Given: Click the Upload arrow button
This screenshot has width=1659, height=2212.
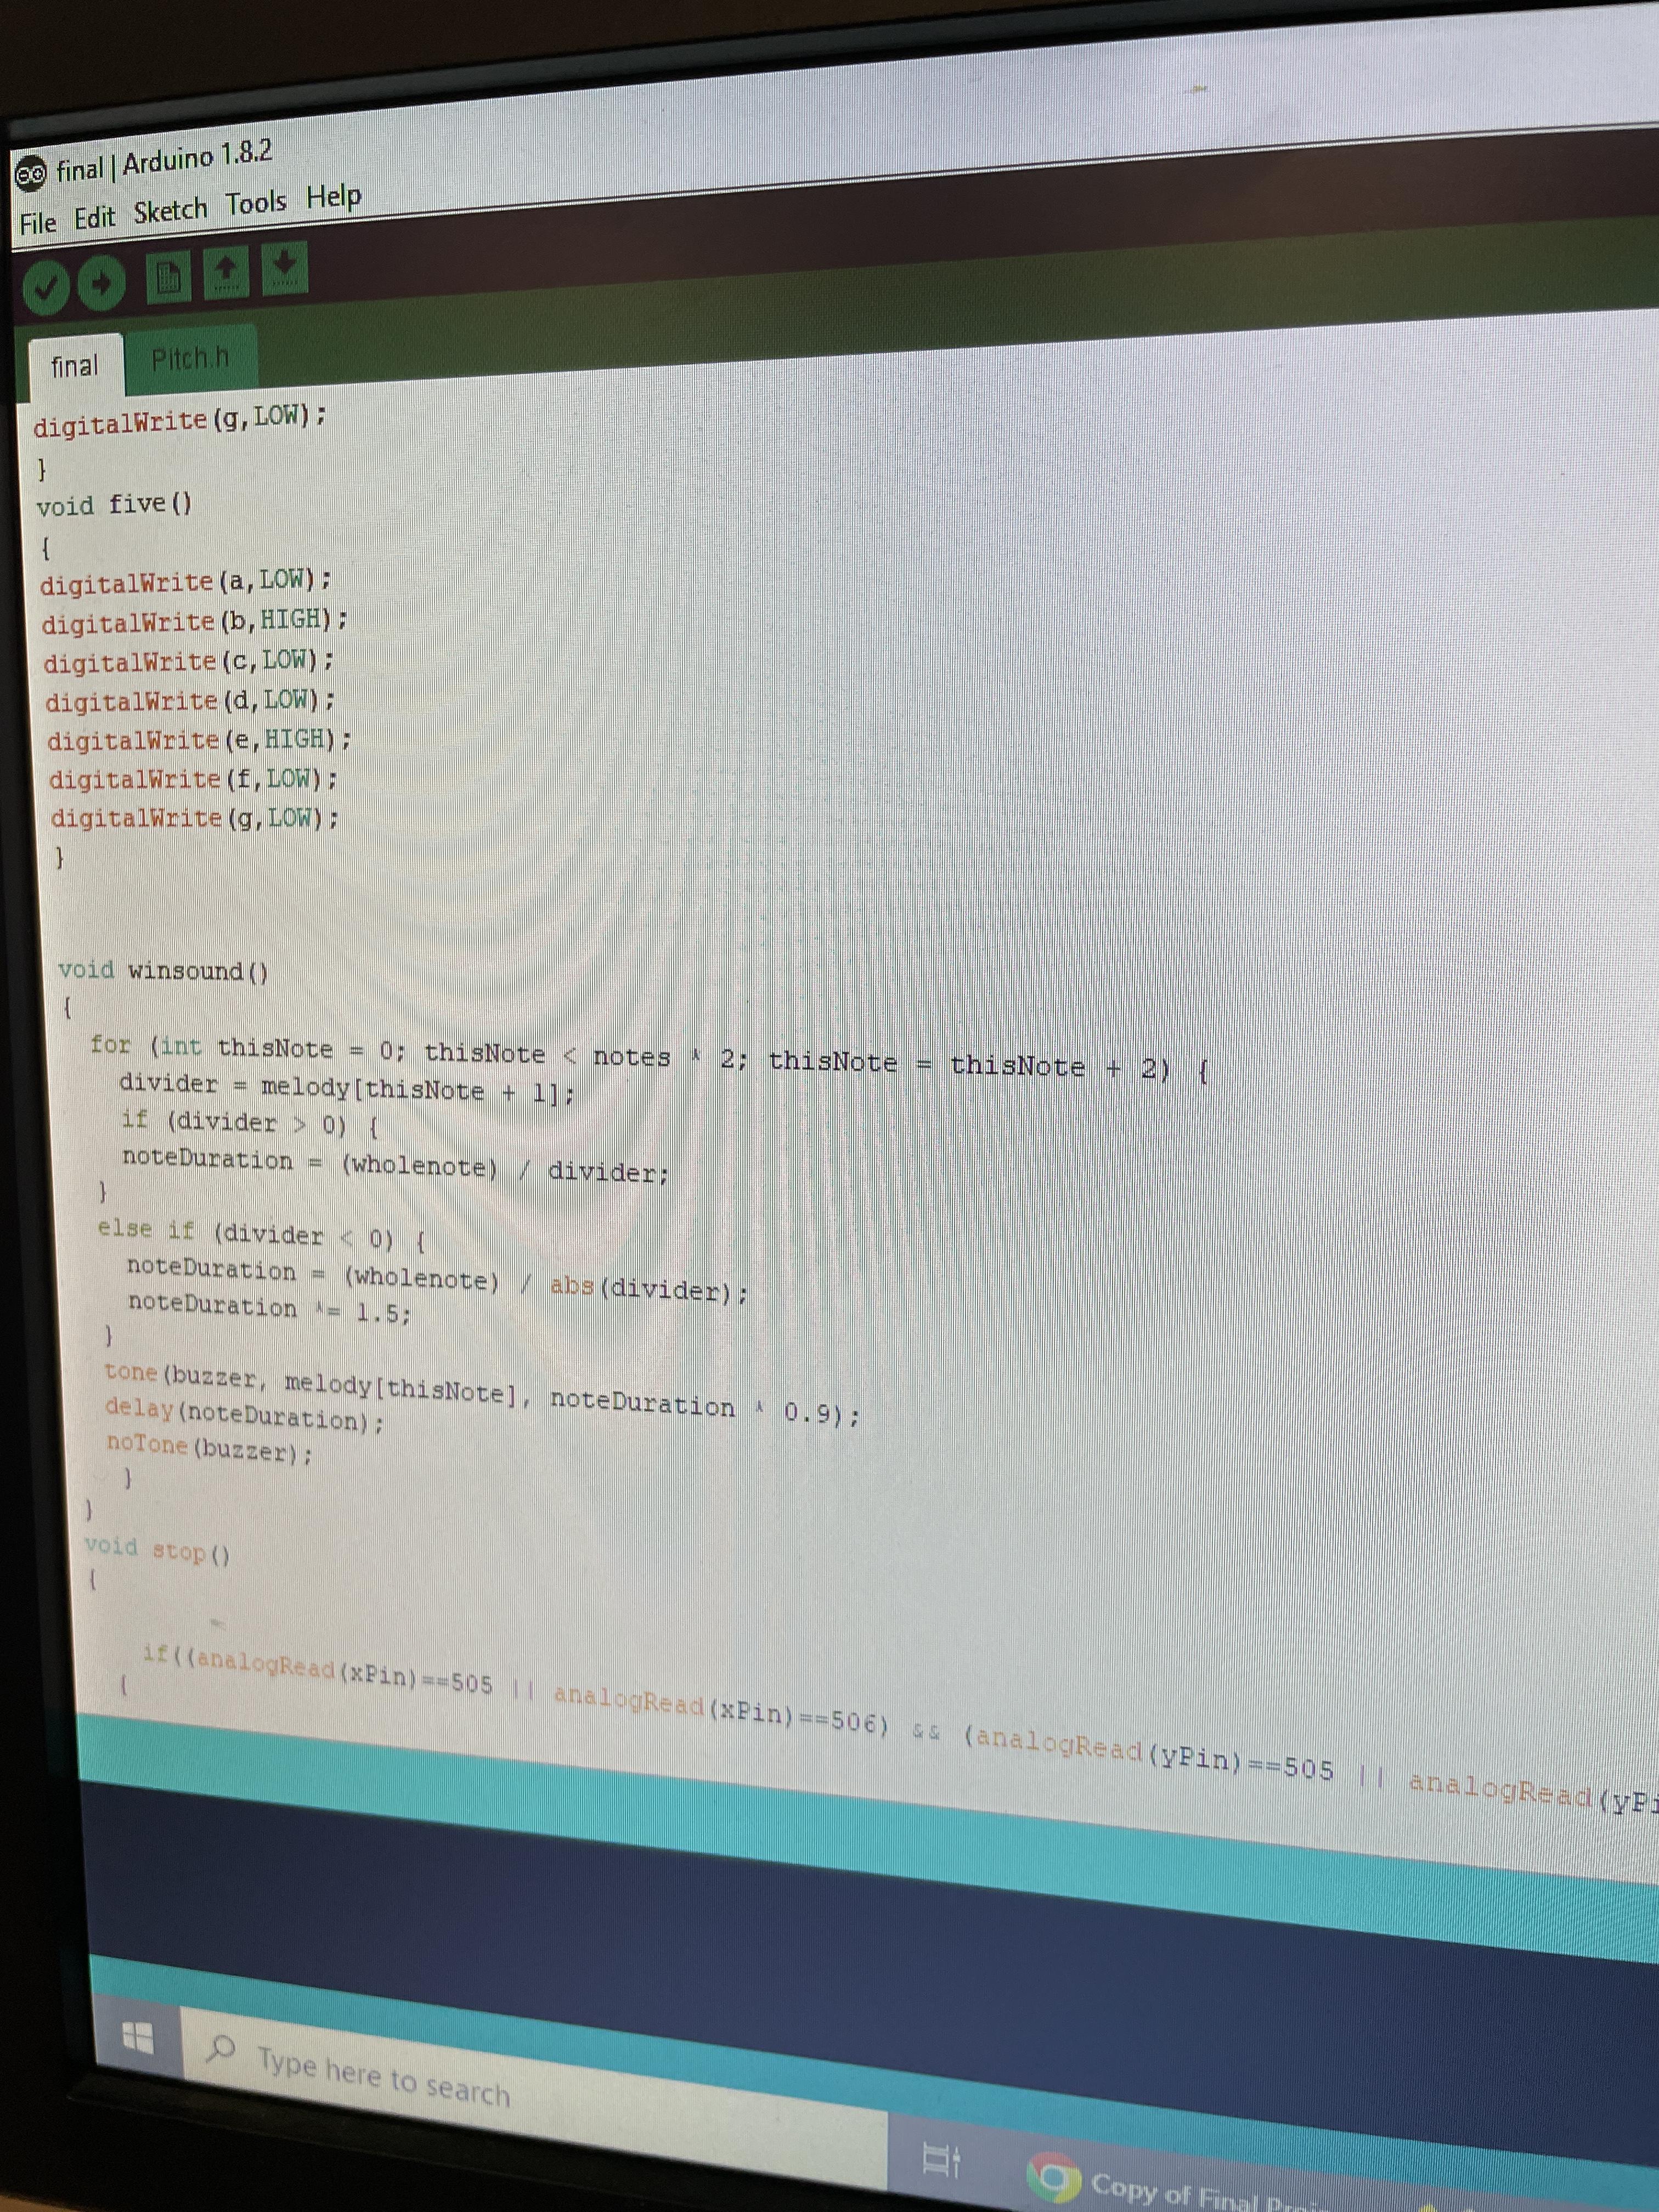Looking at the screenshot, I should coord(101,283).
